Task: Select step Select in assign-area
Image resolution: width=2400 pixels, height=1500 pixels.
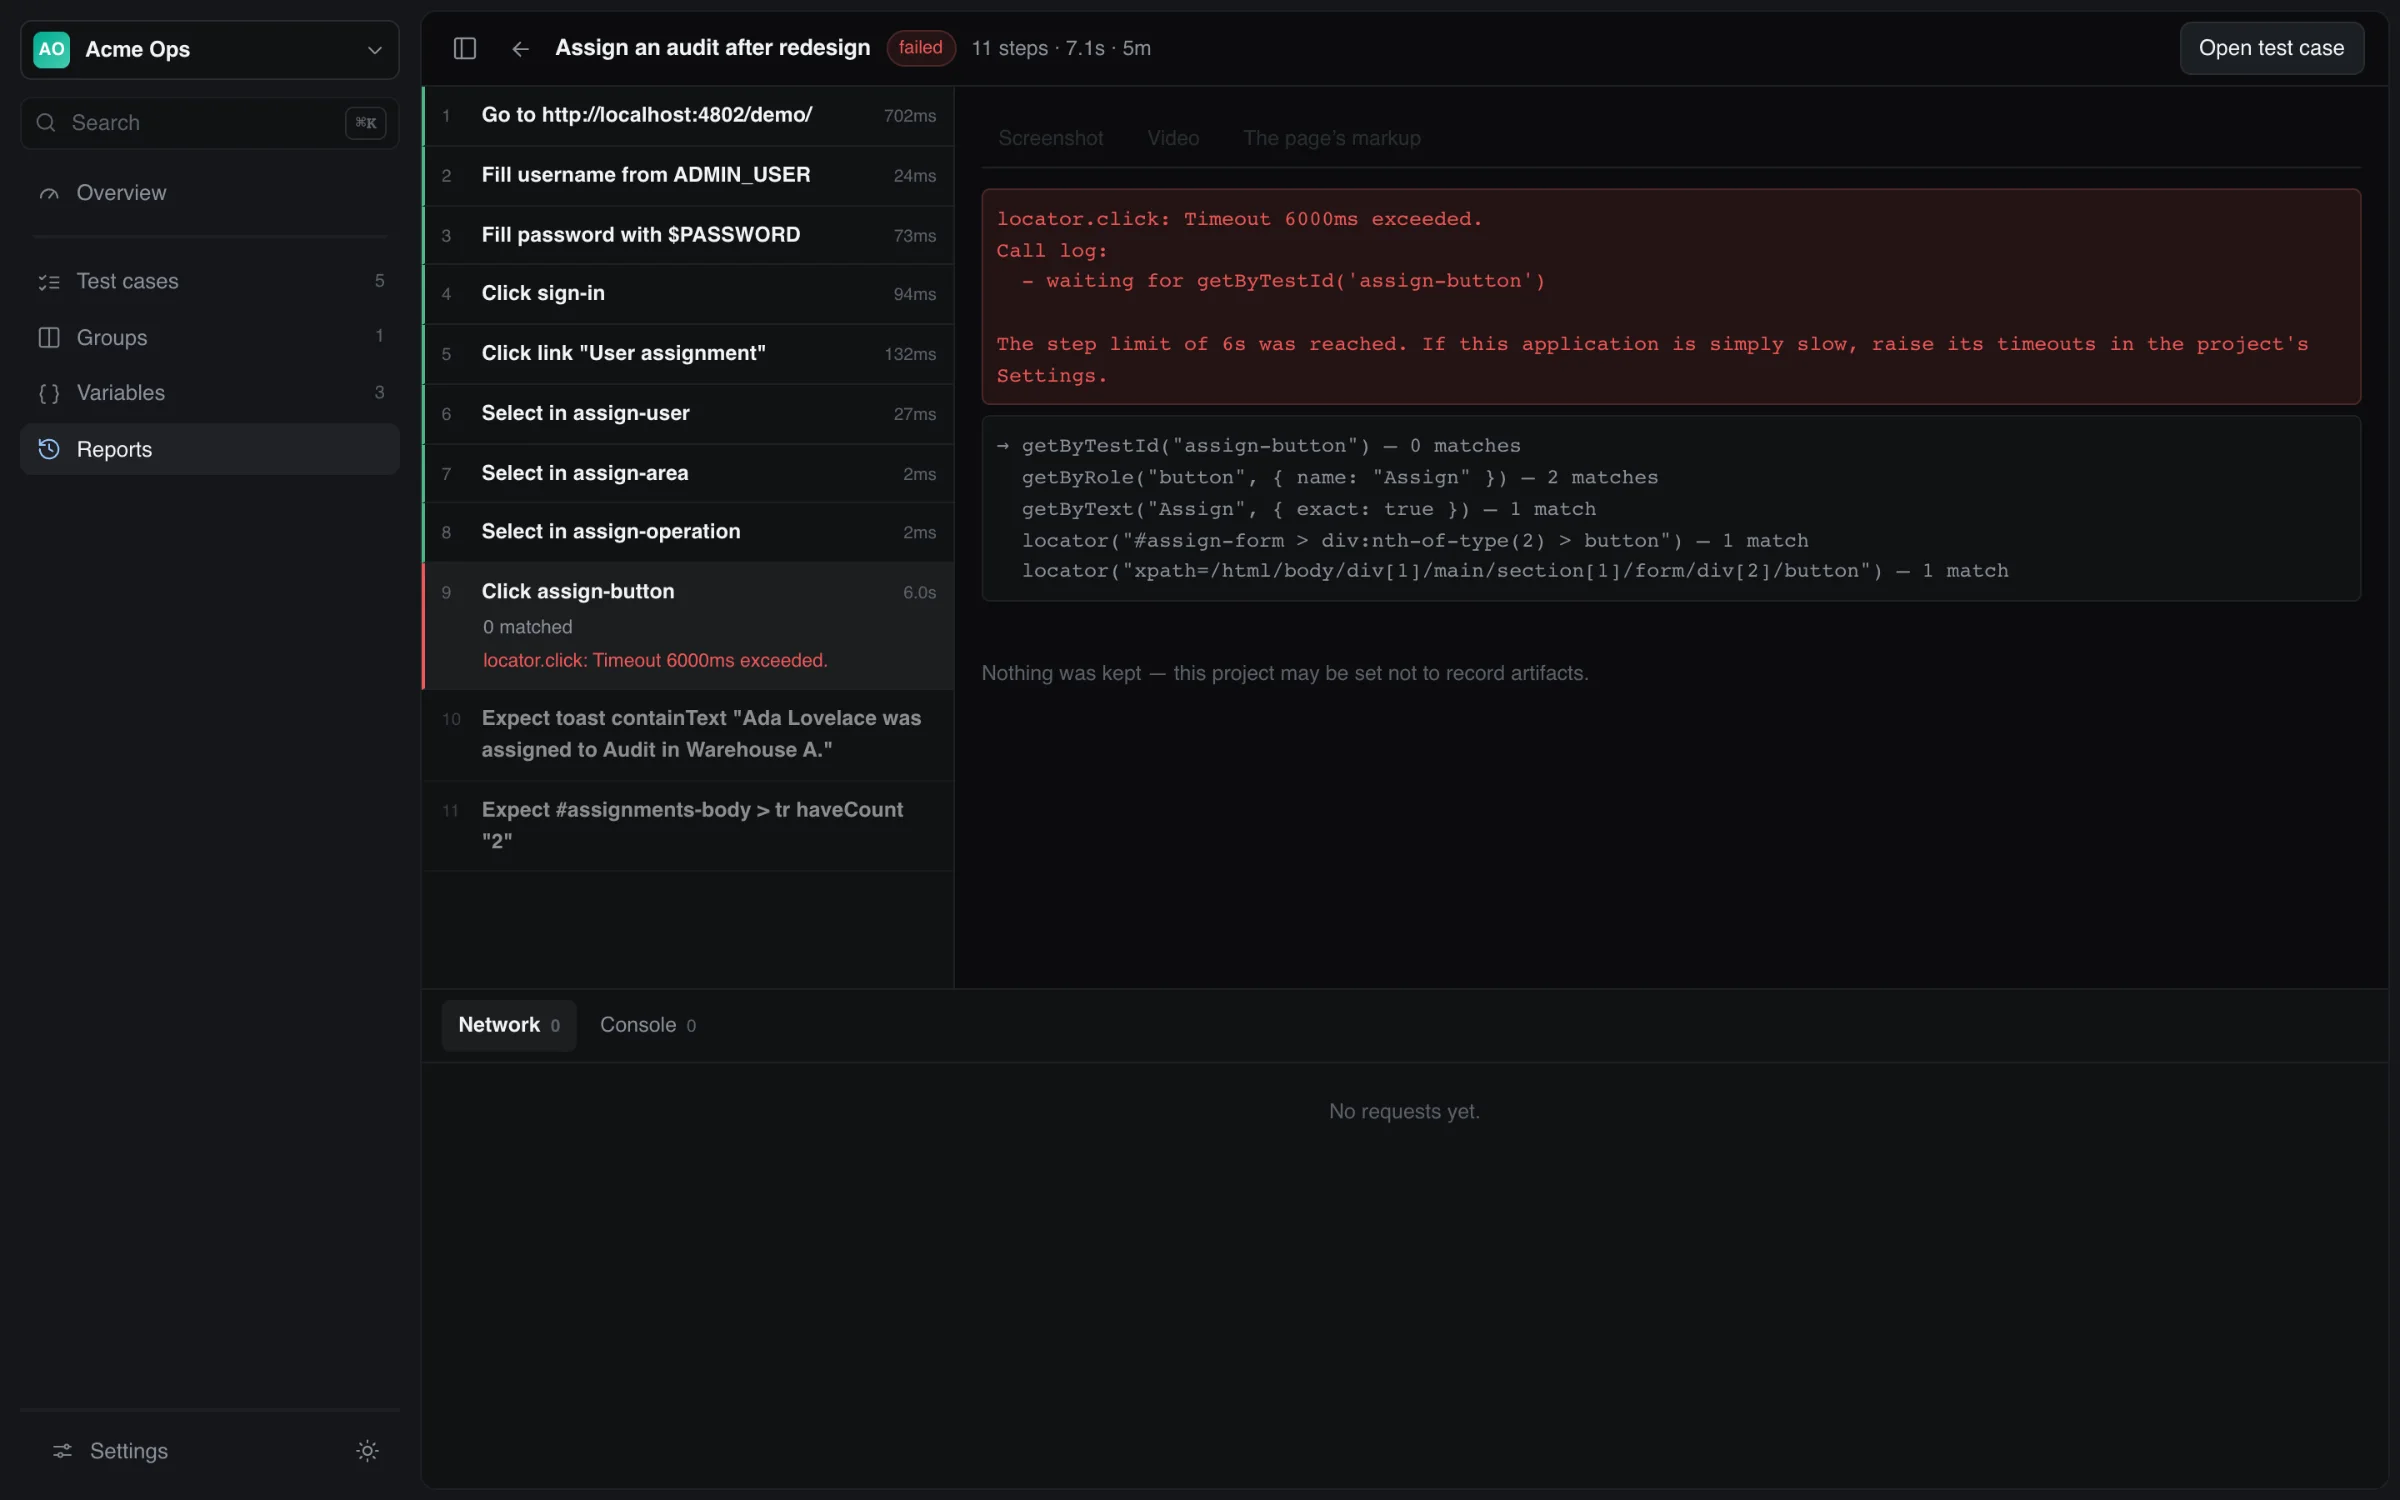Action: [688, 473]
